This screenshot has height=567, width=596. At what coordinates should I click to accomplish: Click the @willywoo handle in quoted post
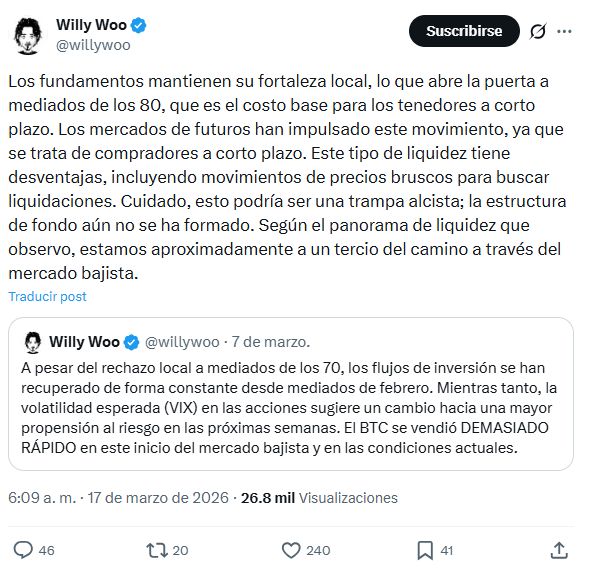tap(182, 342)
